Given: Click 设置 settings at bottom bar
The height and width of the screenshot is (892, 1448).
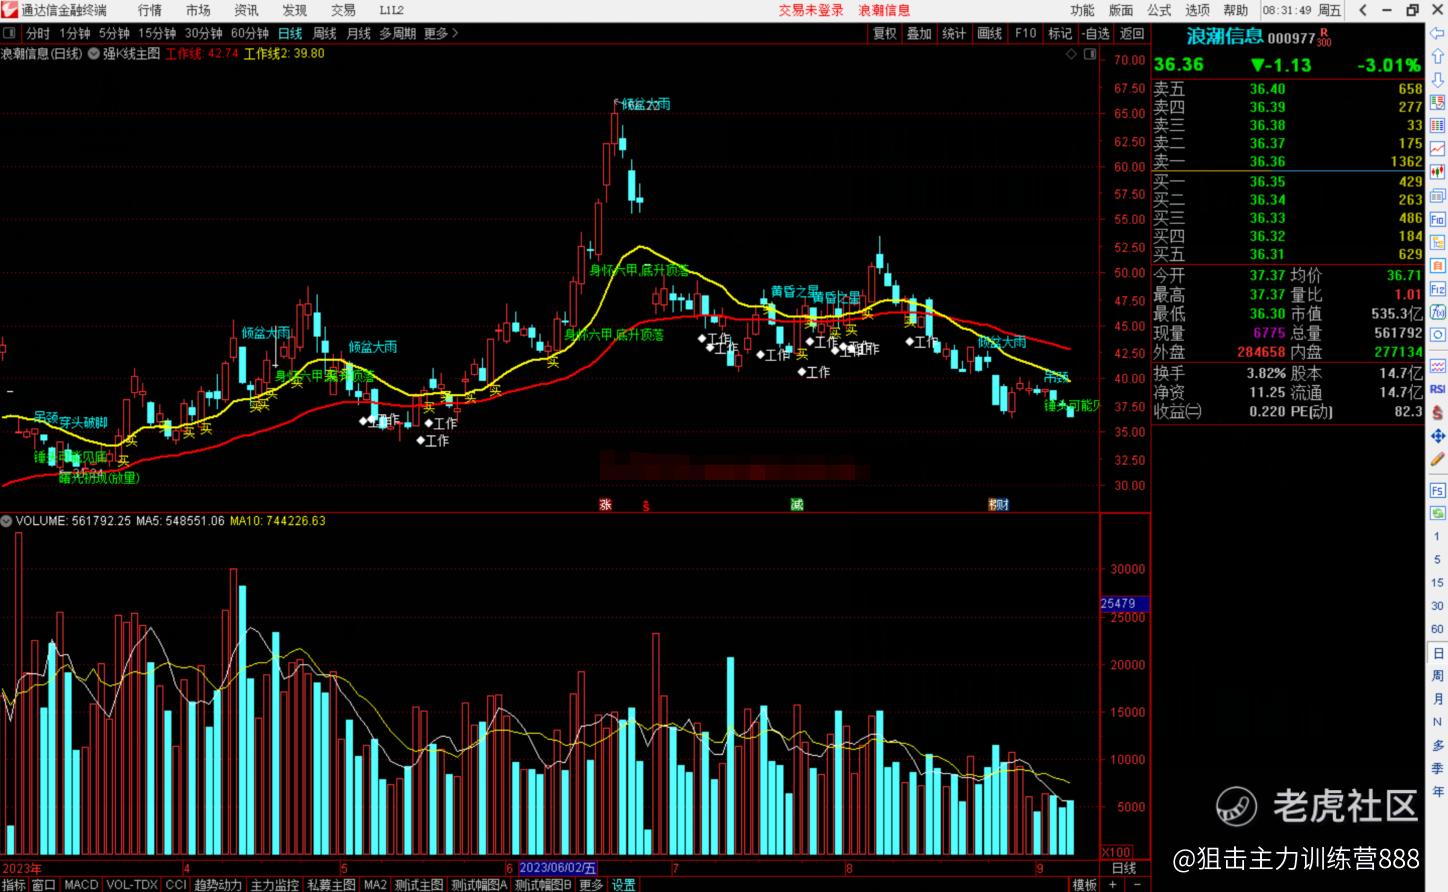Looking at the screenshot, I should click(624, 885).
